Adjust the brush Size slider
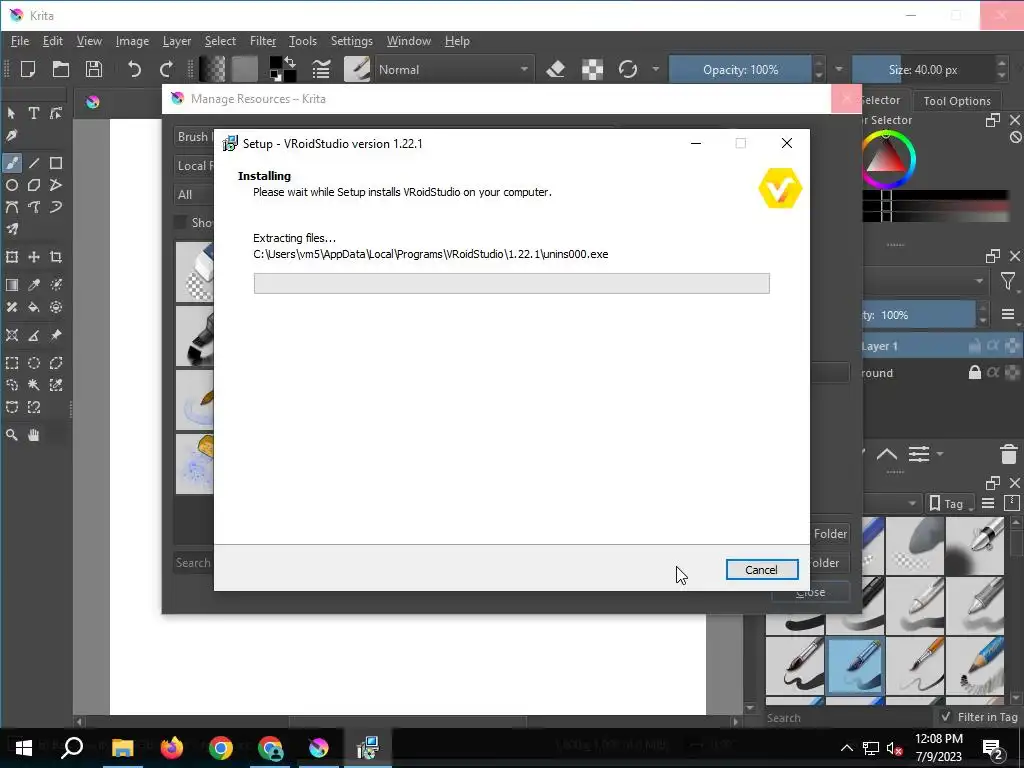The height and width of the screenshot is (768, 1024). tap(923, 70)
